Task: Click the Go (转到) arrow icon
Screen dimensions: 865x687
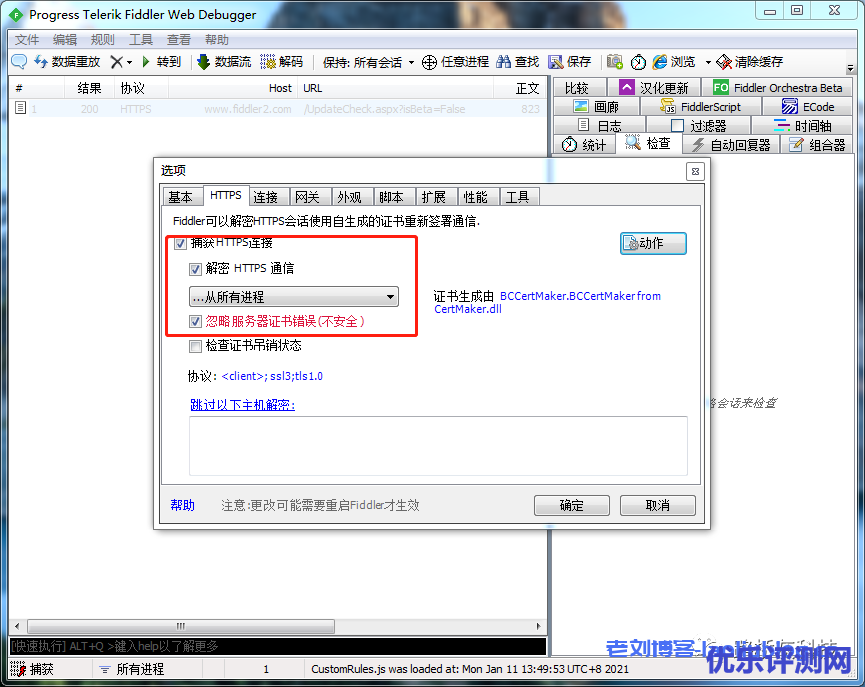Action: pyautogui.click(x=146, y=62)
